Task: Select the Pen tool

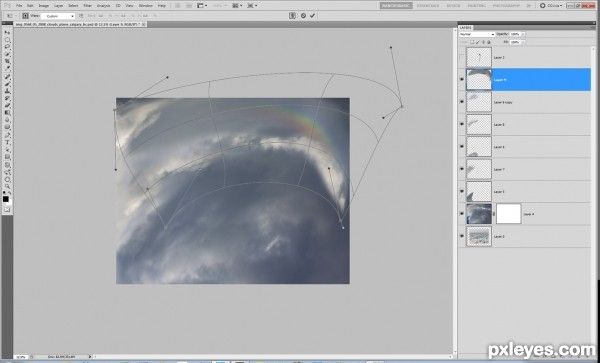Action: pyautogui.click(x=7, y=135)
